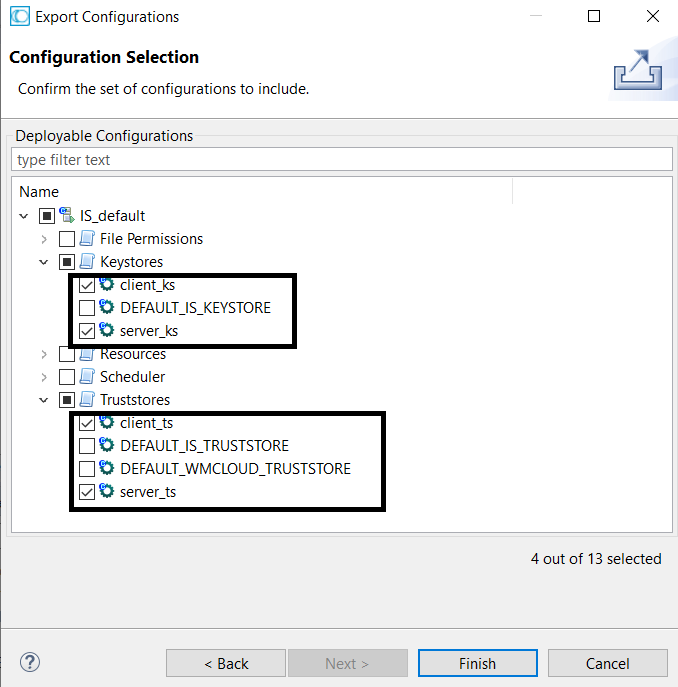Screen dimensions: 678x687
Task: Check the DEFAULT_WMCLOUD_TRUSTSTORE checkbox
Action: point(87,469)
